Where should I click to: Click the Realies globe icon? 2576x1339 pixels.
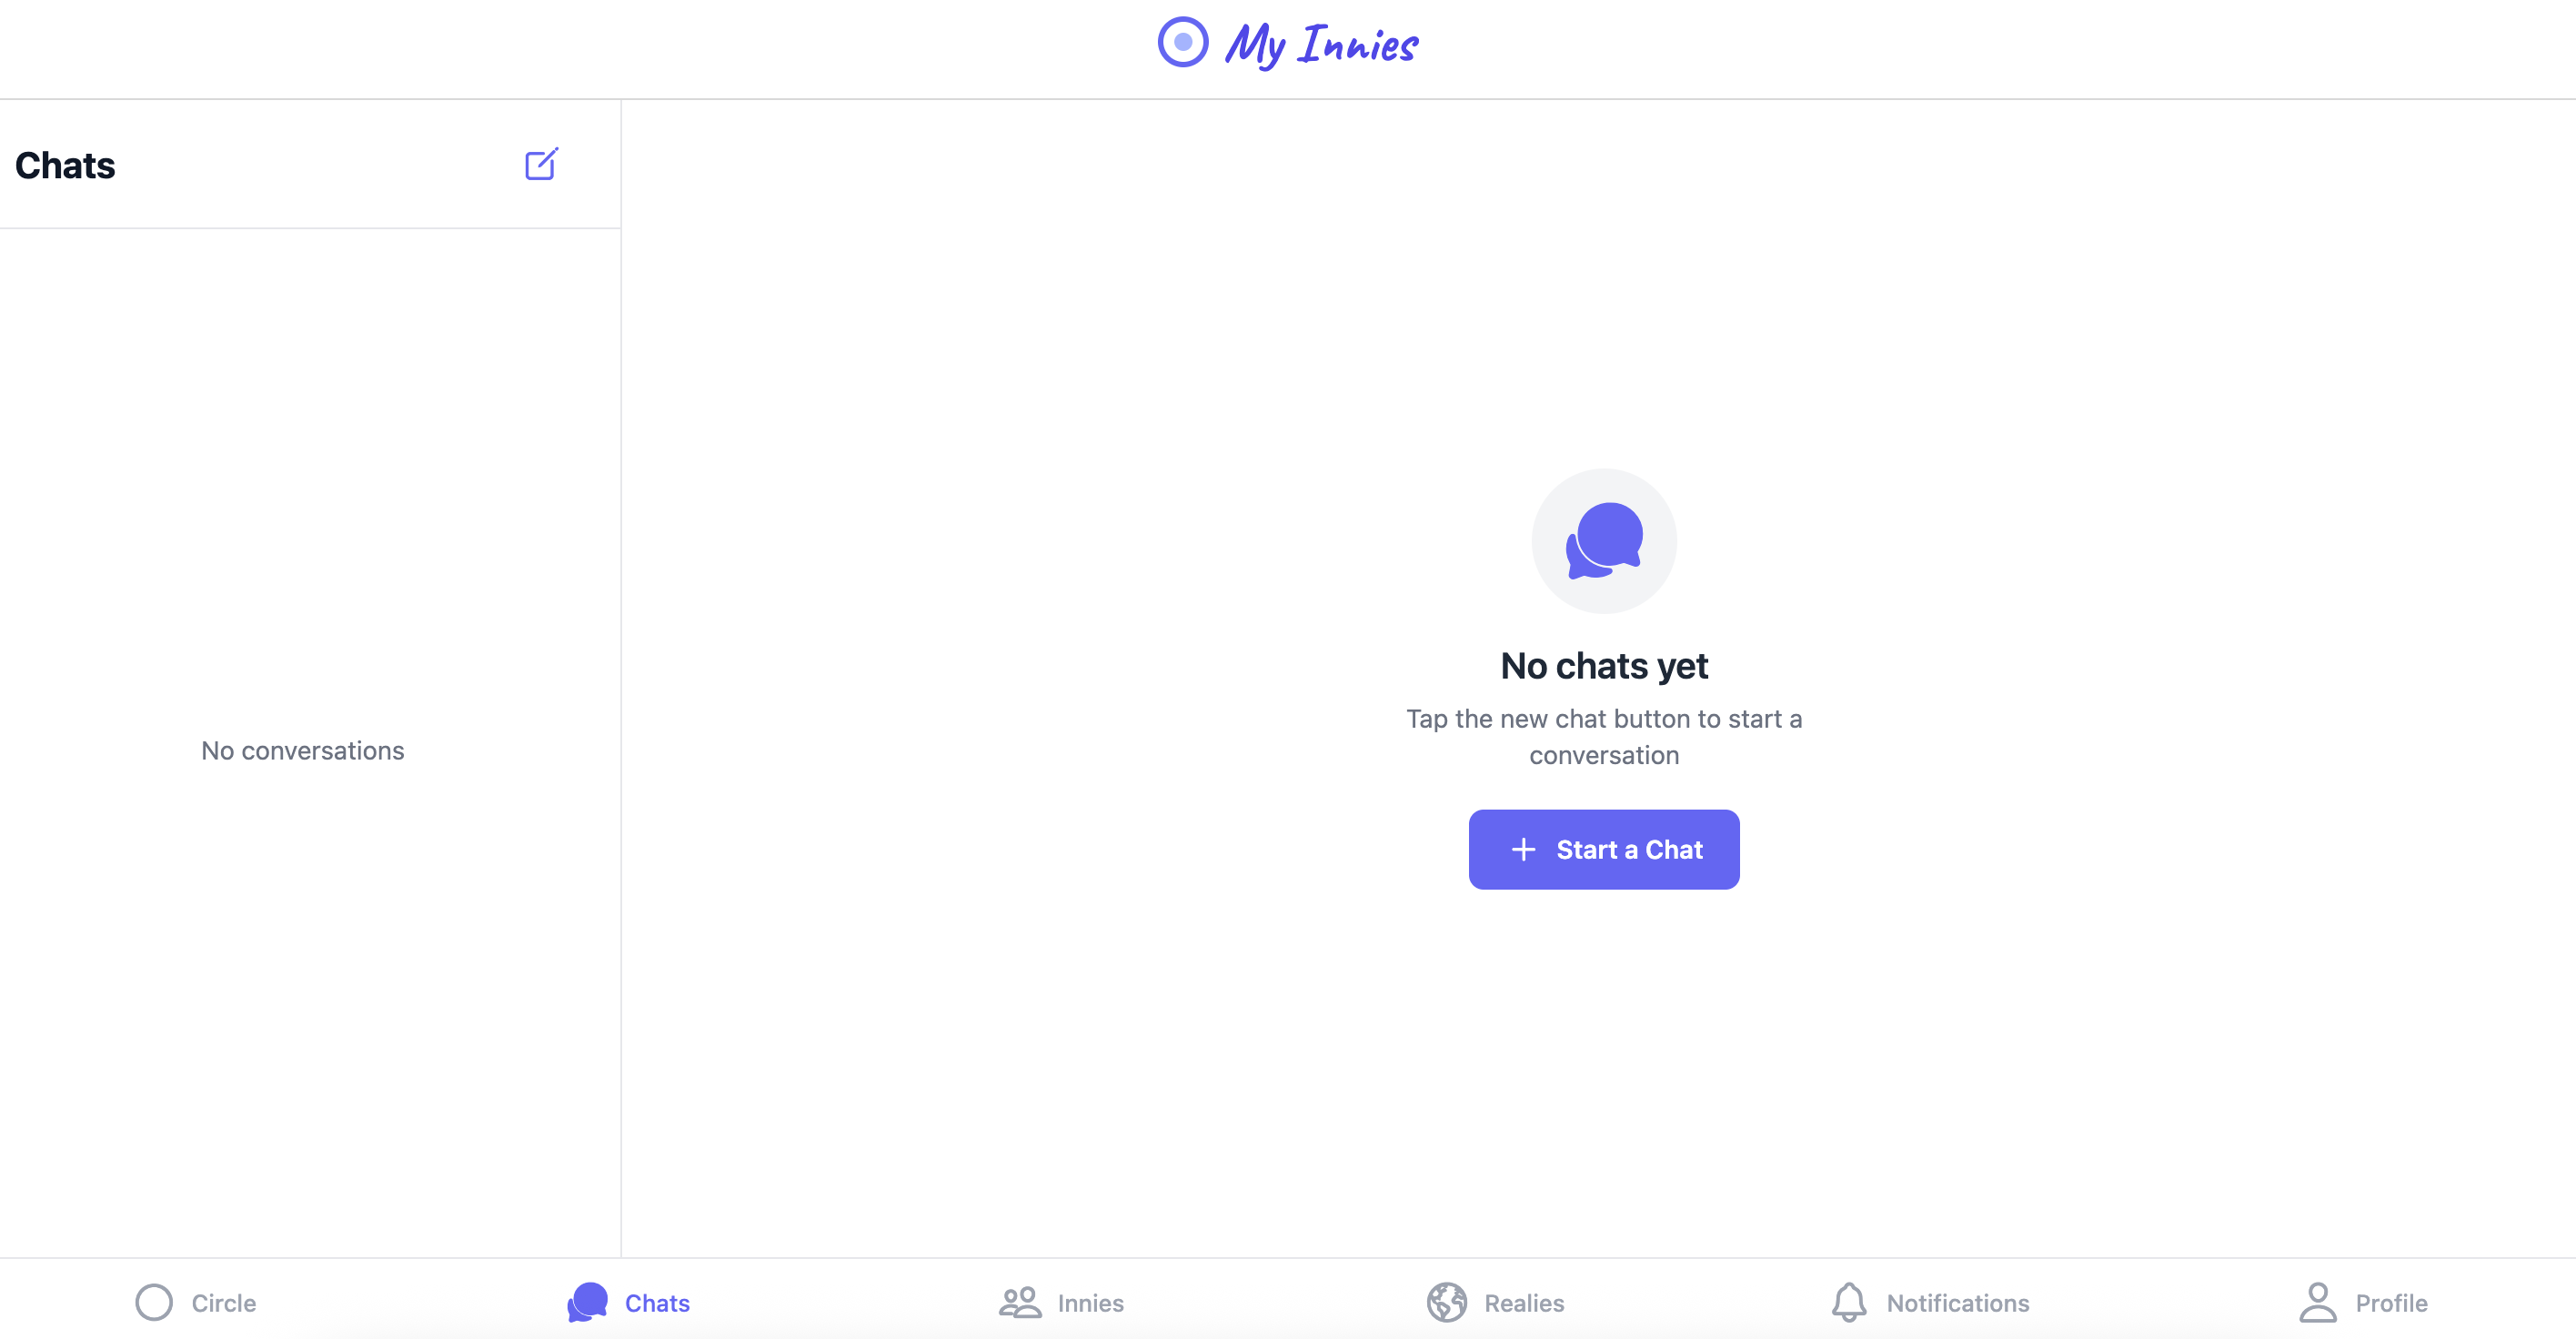[1447, 1302]
